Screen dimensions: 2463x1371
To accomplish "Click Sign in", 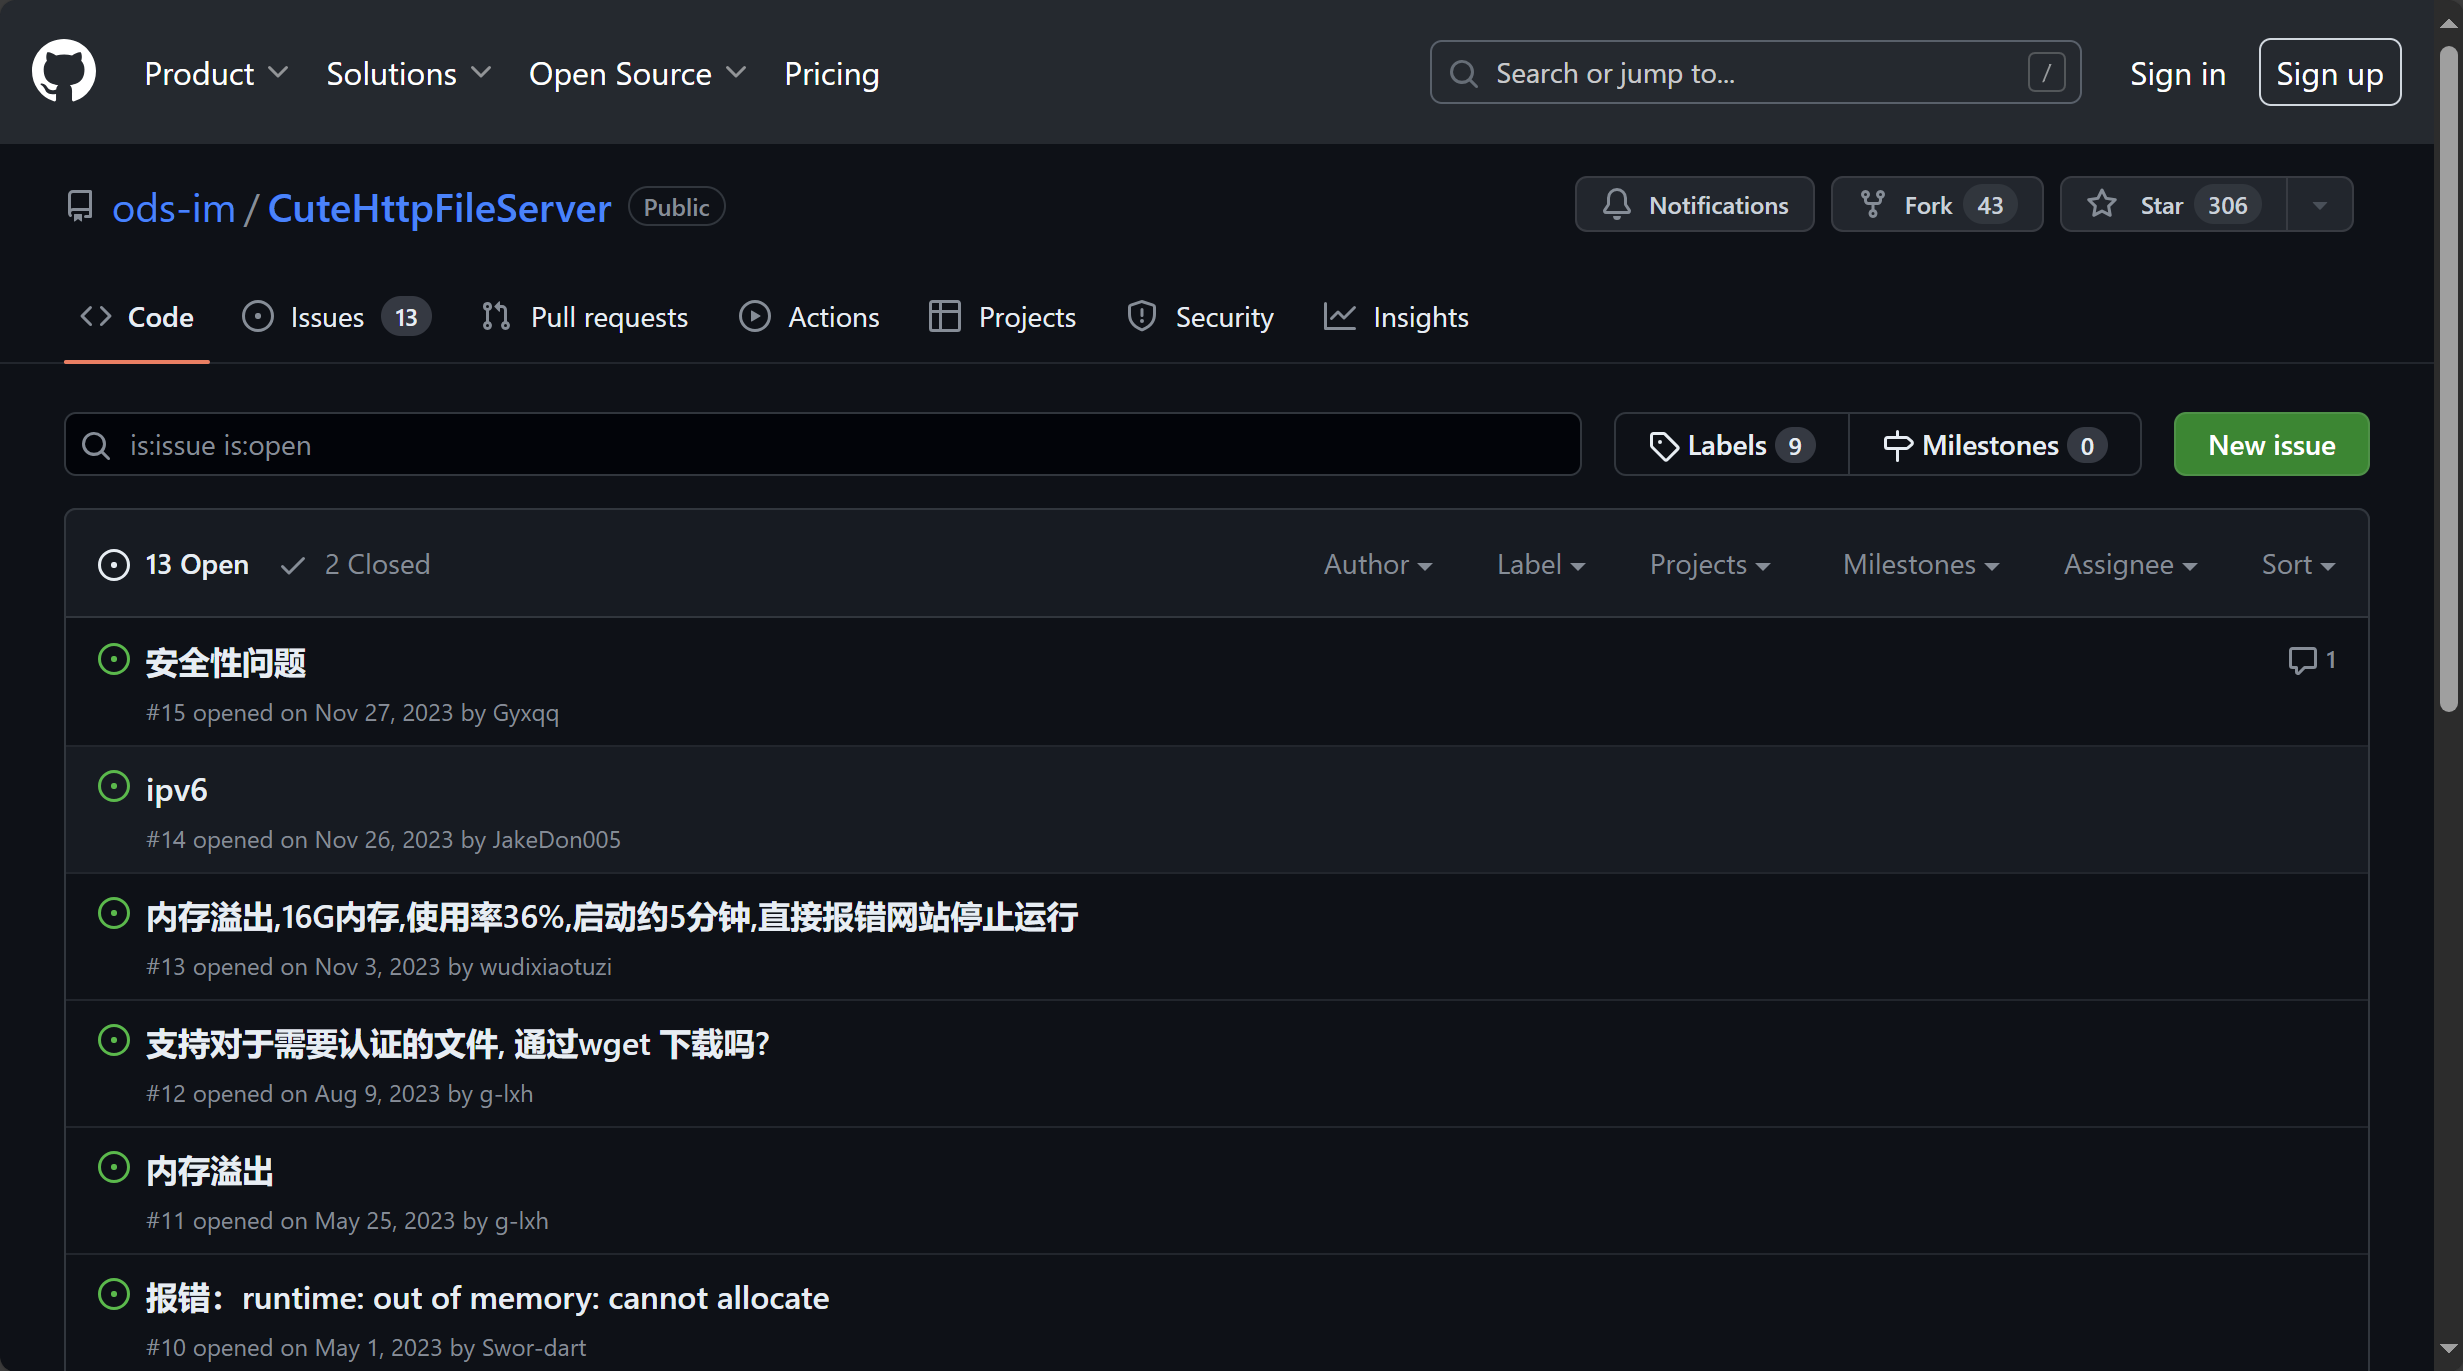I will (2177, 73).
